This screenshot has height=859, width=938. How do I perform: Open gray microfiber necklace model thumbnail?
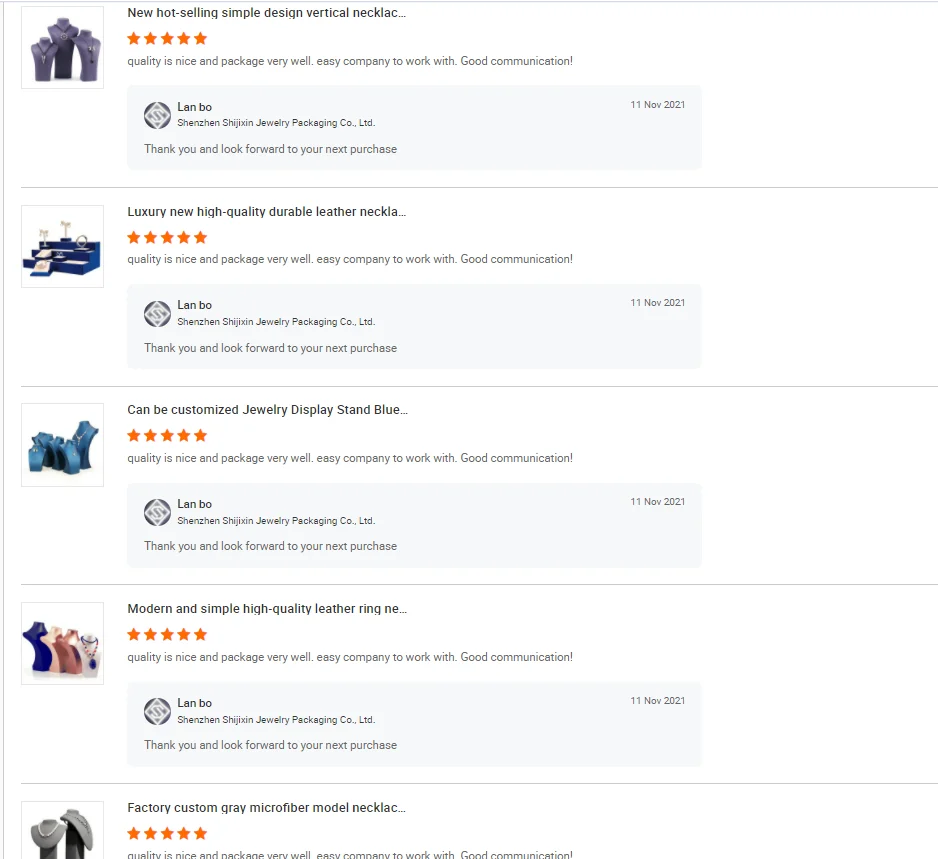(62, 831)
